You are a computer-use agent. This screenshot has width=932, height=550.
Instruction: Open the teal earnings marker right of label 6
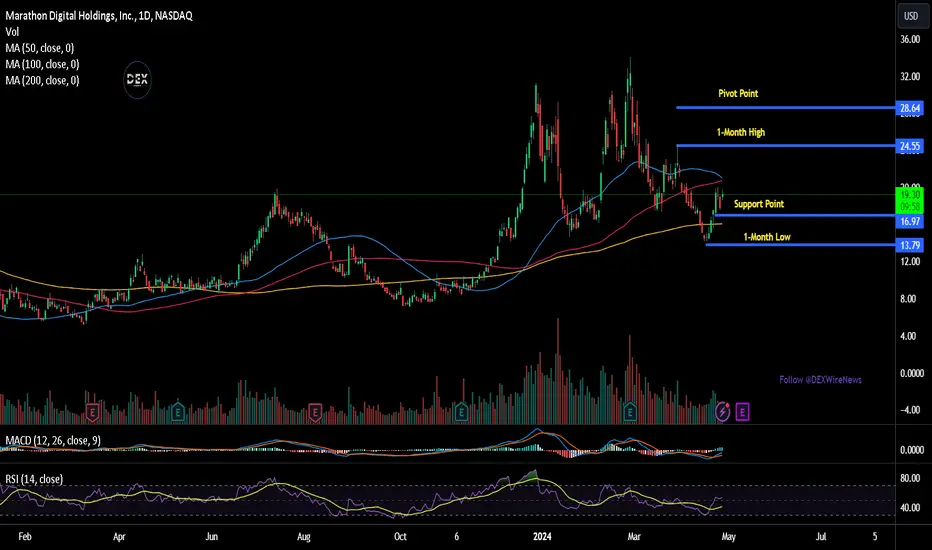click(461, 411)
